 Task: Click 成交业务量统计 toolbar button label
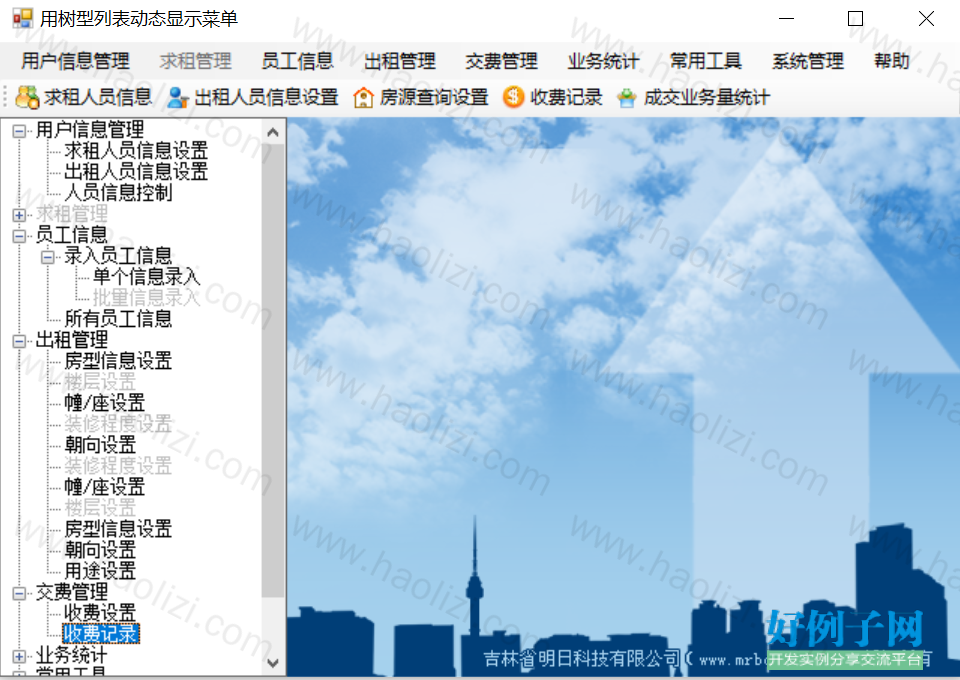point(707,97)
